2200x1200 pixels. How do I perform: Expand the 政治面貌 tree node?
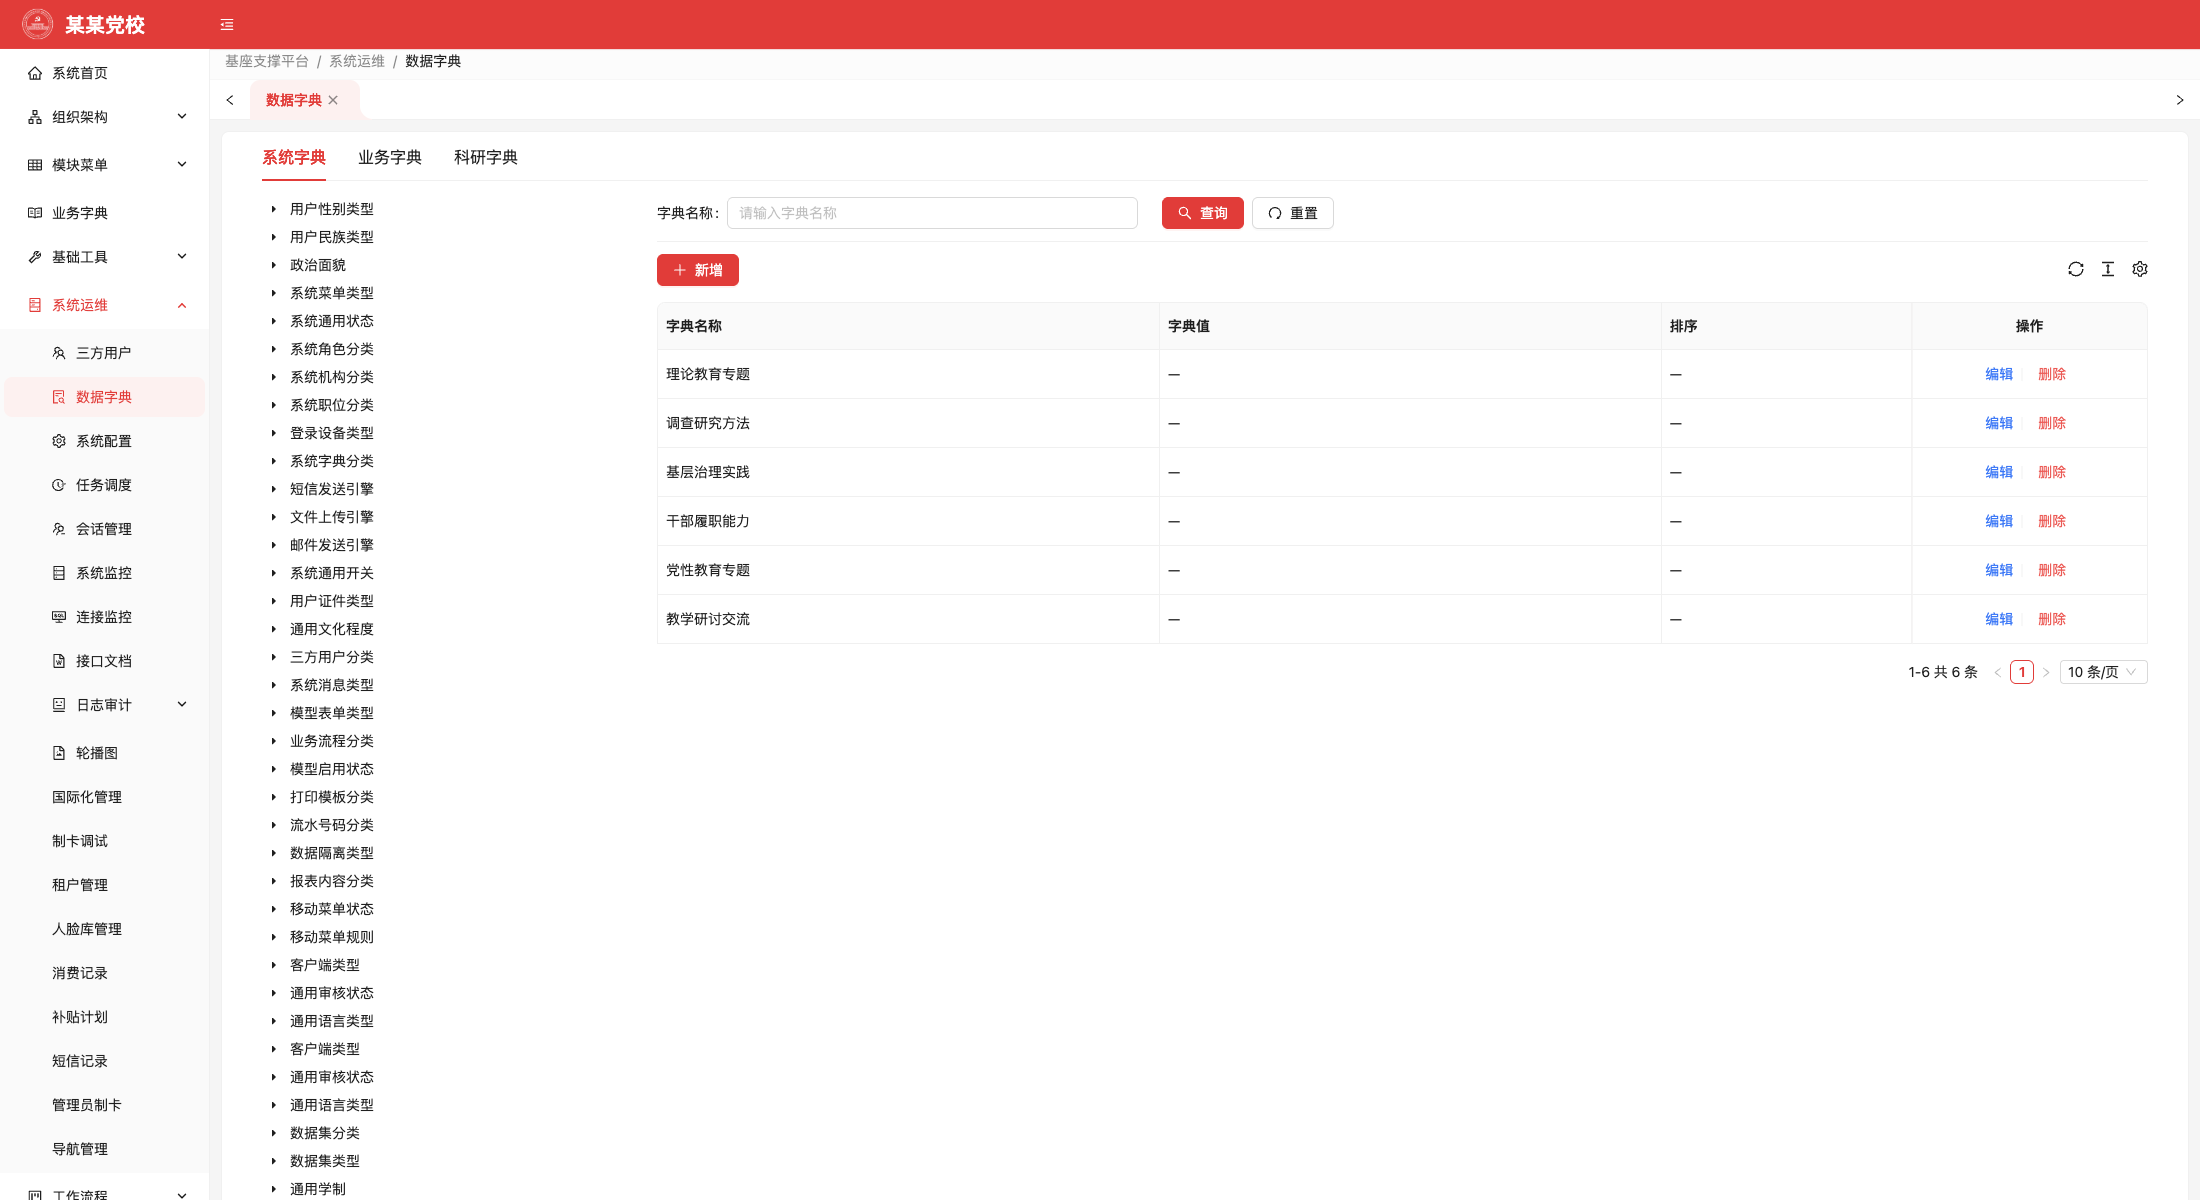pyautogui.click(x=273, y=265)
